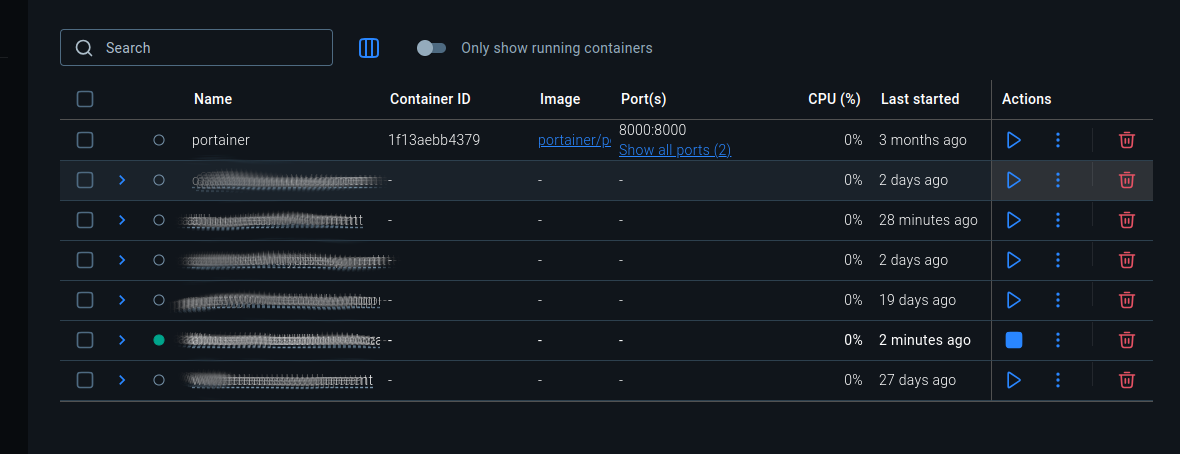Open more actions for container started 27 days ago
The height and width of the screenshot is (454, 1180).
1057,380
